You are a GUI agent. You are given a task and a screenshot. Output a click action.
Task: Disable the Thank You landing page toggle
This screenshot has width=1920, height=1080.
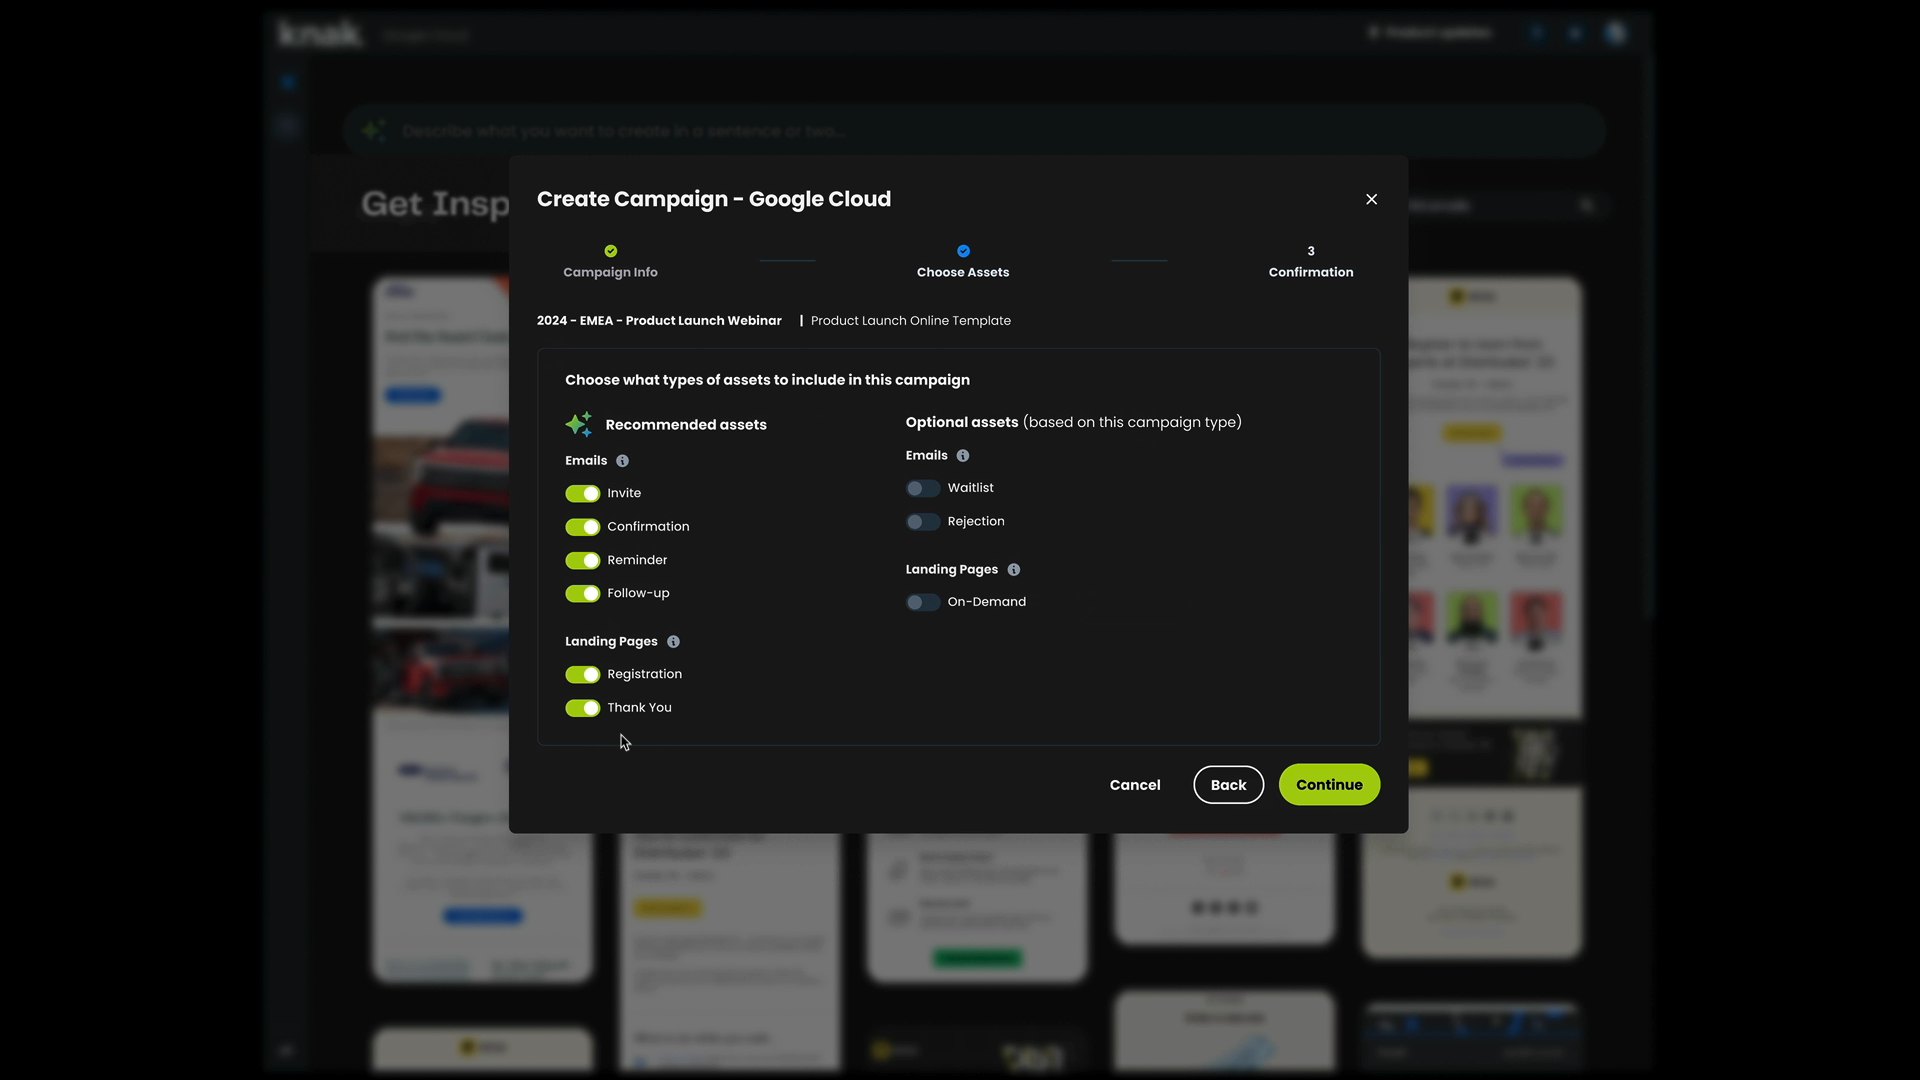(582, 708)
